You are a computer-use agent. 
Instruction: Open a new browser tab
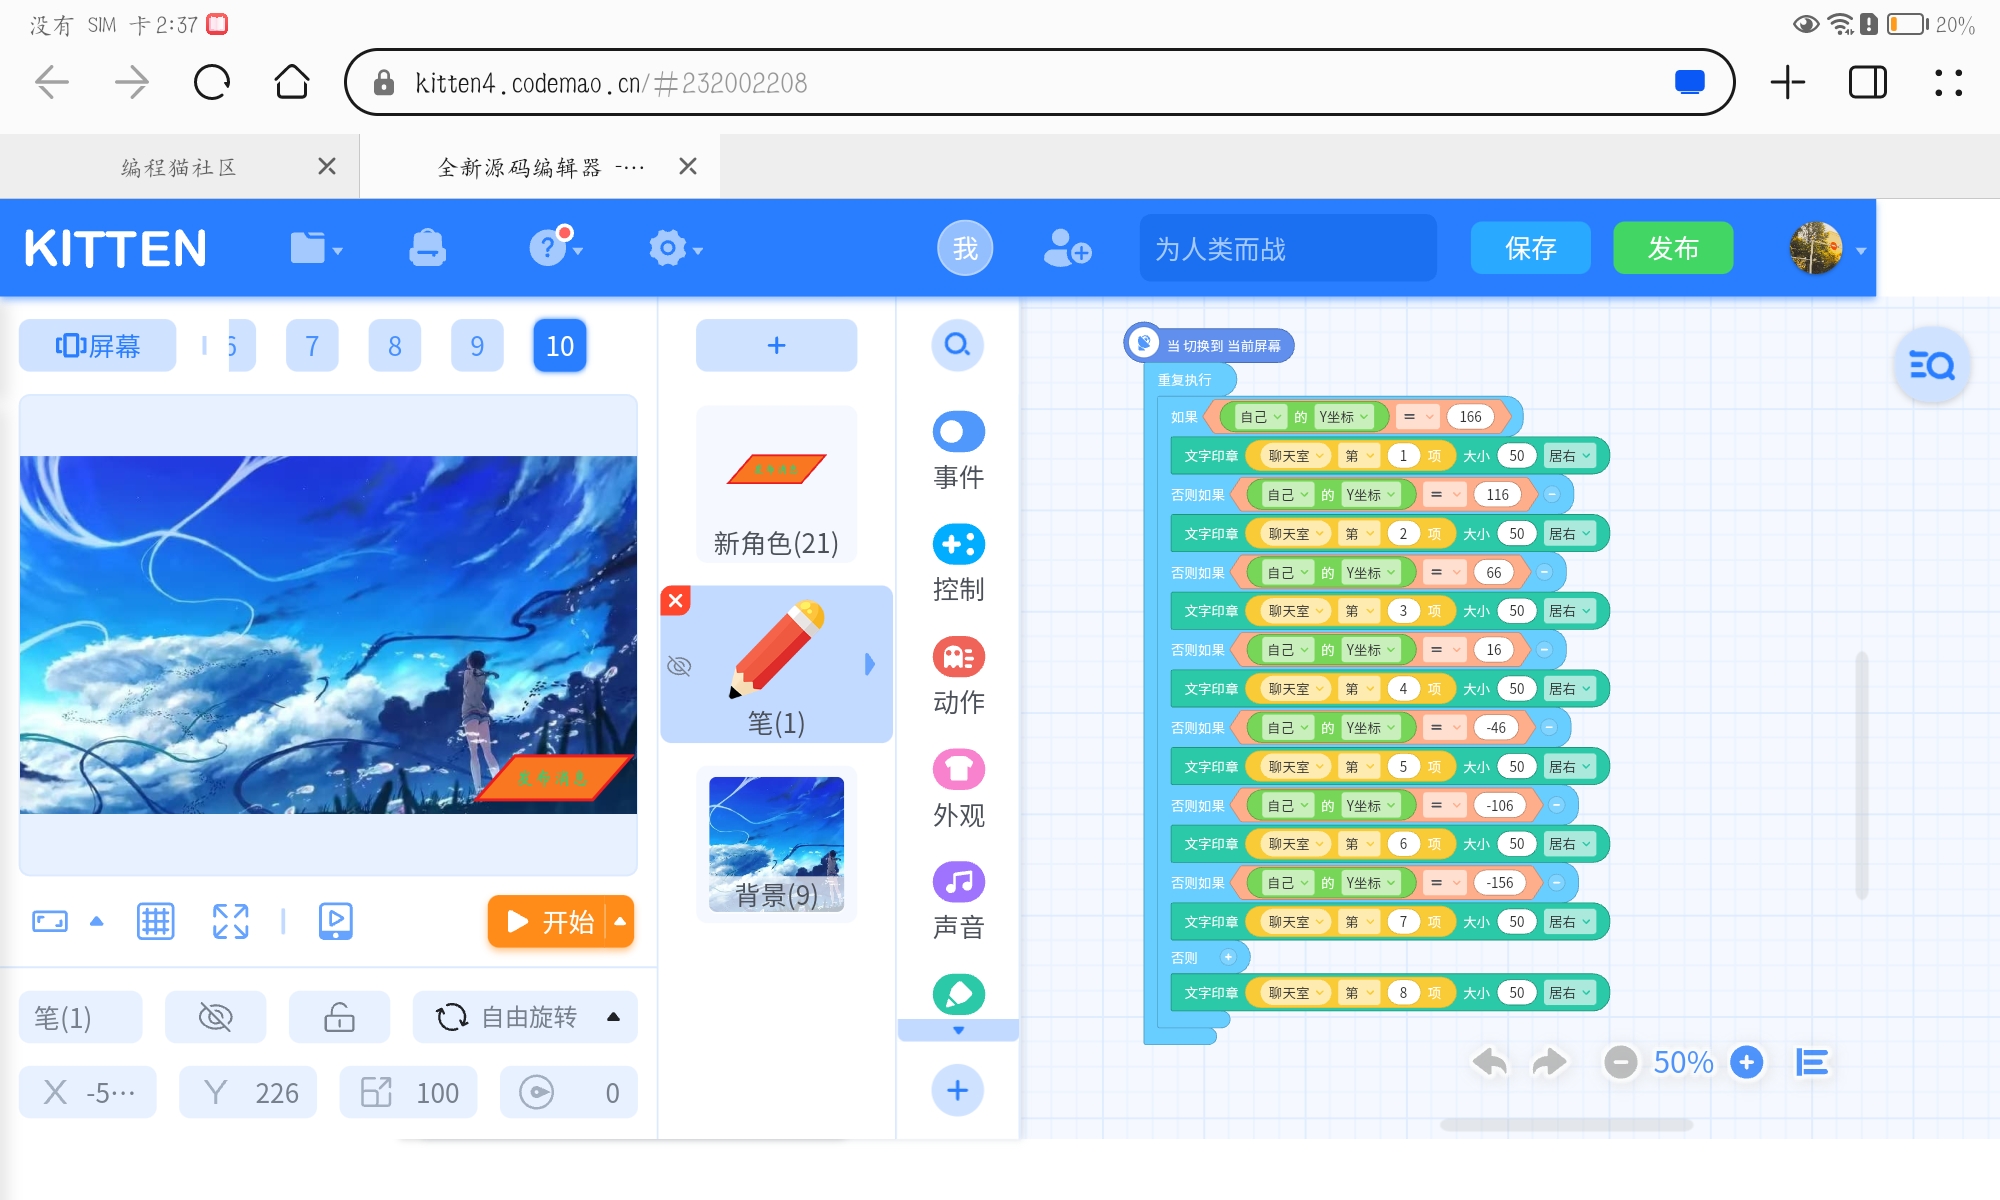click(1788, 82)
